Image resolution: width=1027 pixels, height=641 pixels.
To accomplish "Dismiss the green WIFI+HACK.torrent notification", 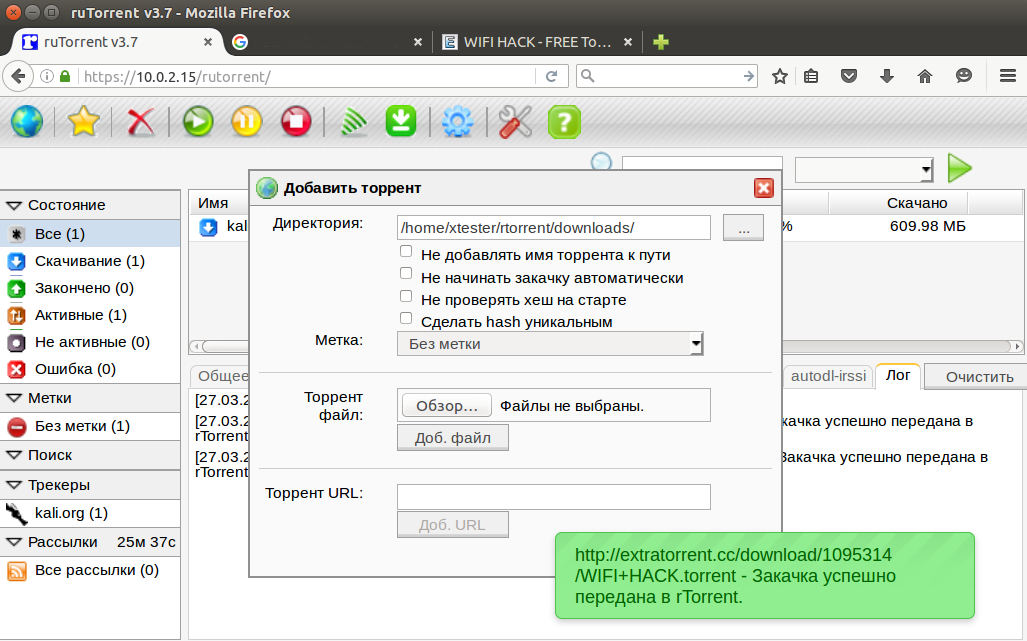I will [764, 576].
